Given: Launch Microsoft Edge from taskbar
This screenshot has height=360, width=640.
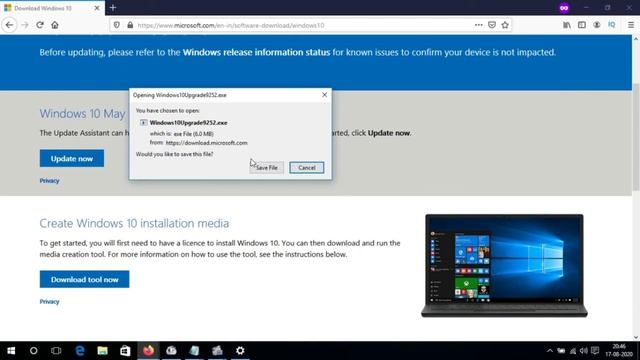Looking at the screenshot, I should (80, 351).
